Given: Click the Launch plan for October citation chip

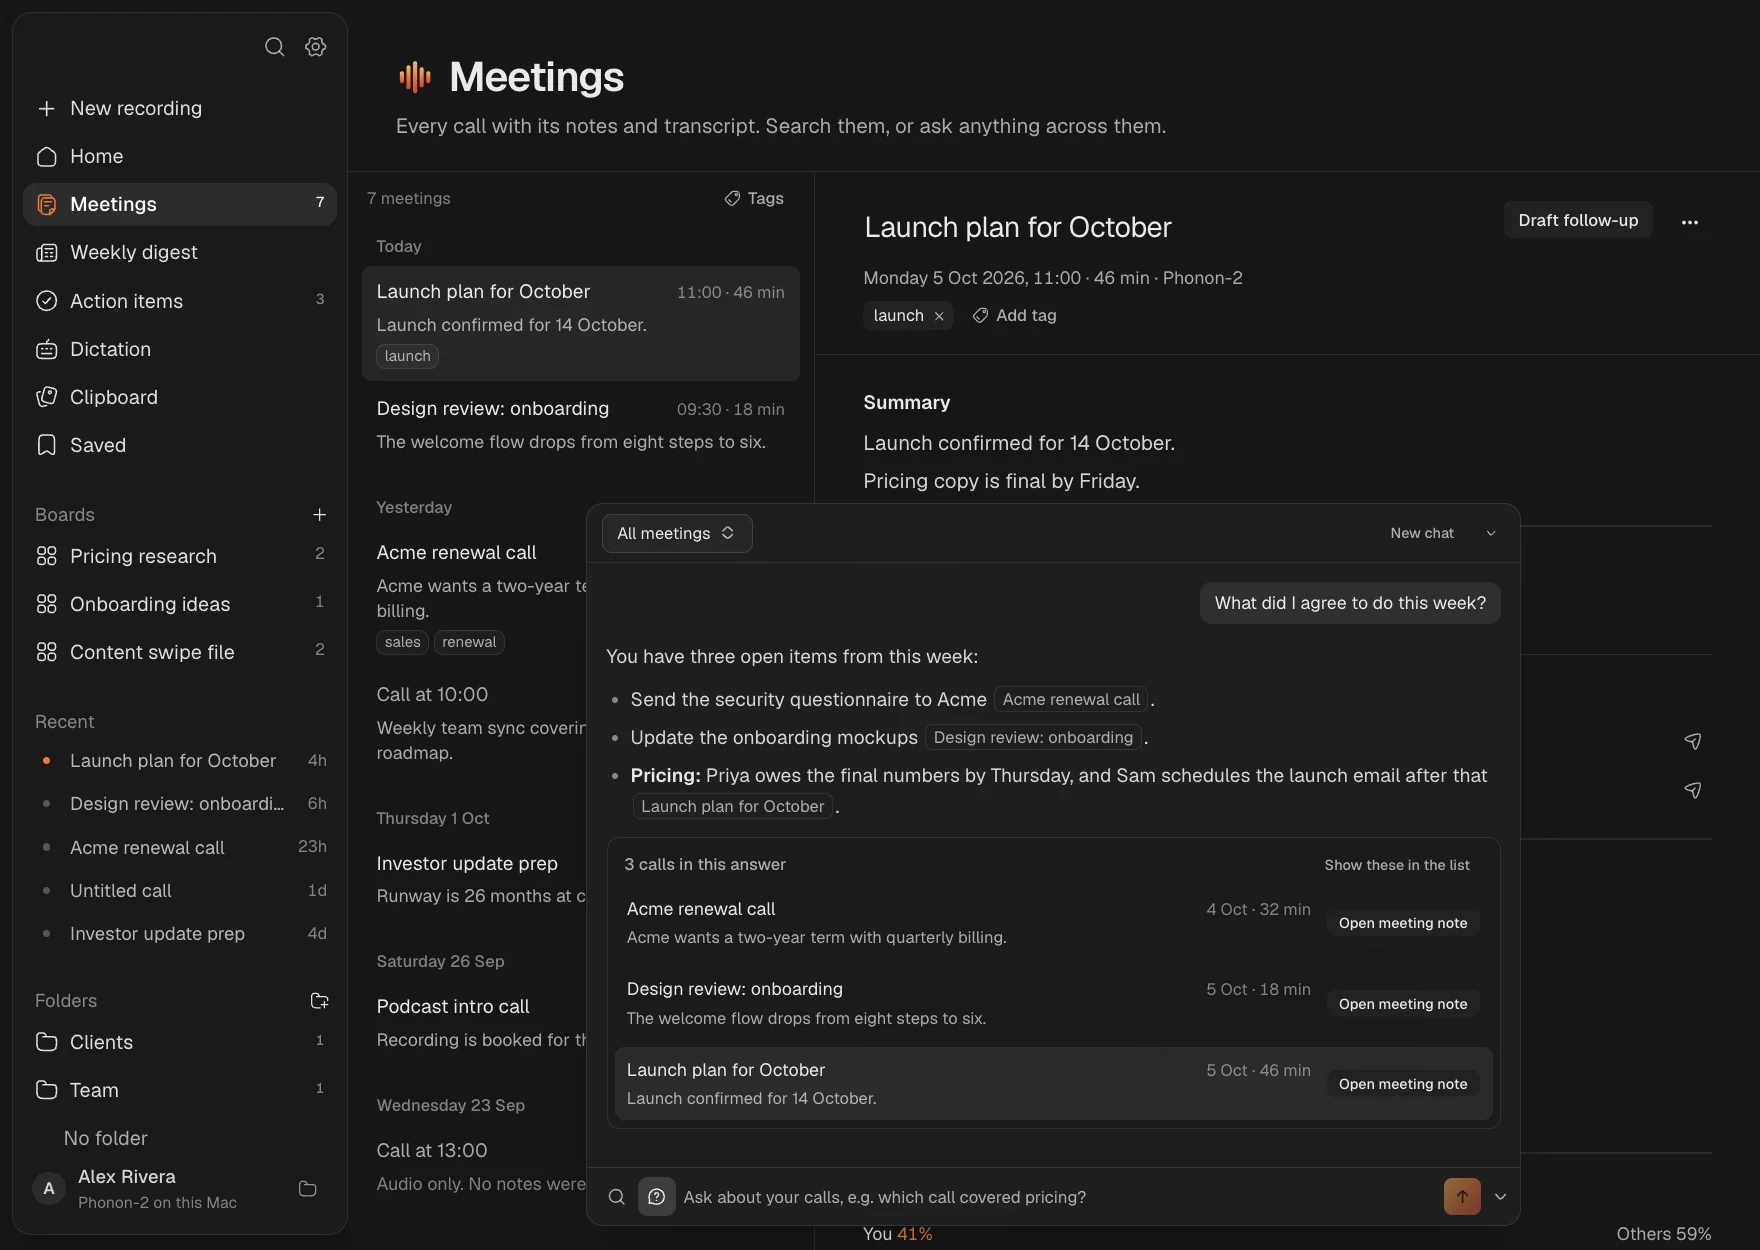Looking at the screenshot, I should pyautogui.click(x=733, y=806).
